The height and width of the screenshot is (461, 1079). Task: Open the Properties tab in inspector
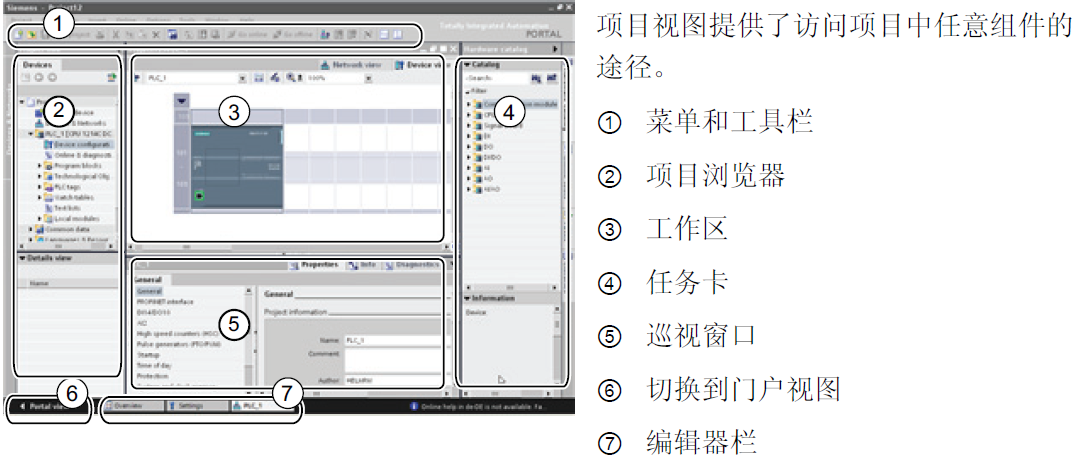(314, 265)
